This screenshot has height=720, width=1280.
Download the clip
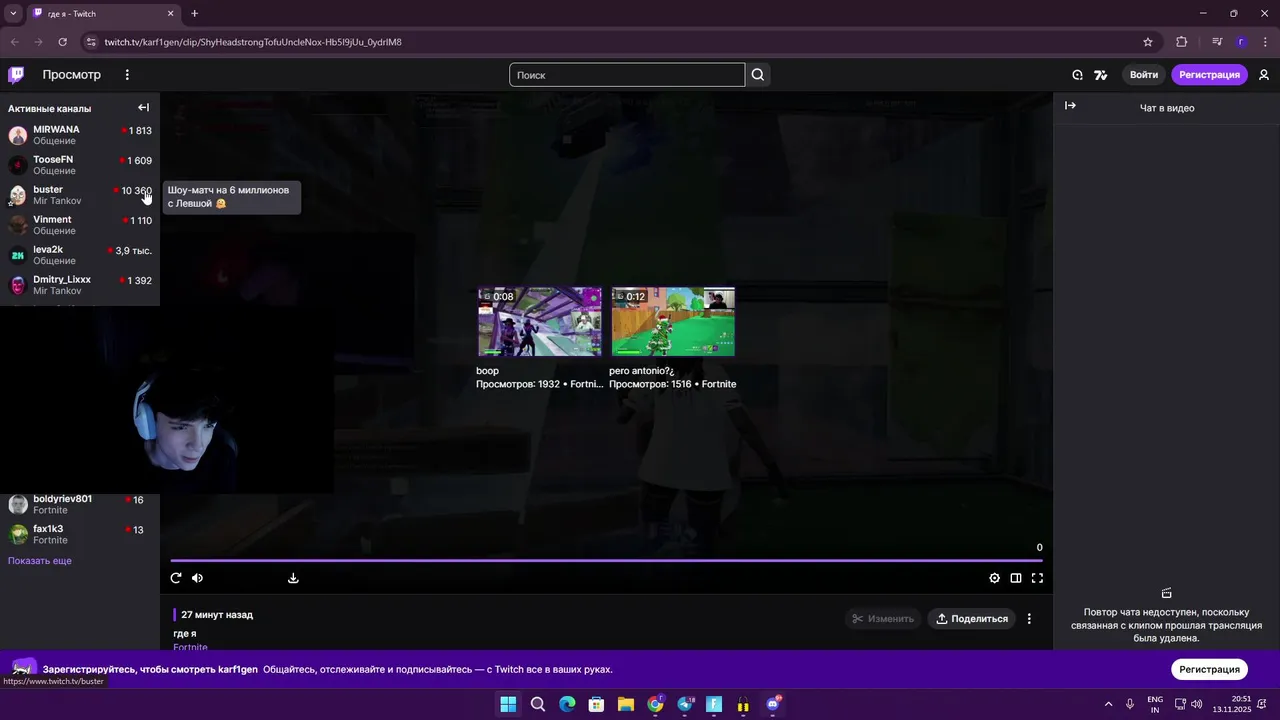coord(293,578)
